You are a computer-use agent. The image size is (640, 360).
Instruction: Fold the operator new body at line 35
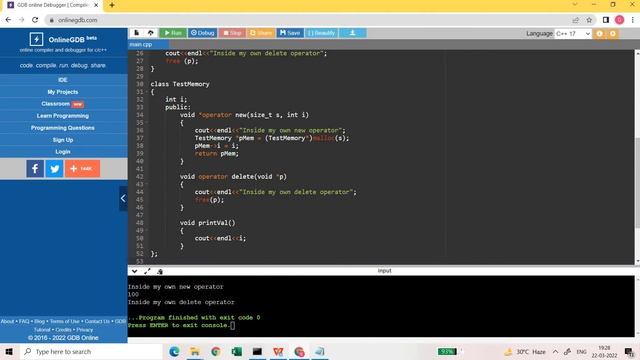(147, 122)
